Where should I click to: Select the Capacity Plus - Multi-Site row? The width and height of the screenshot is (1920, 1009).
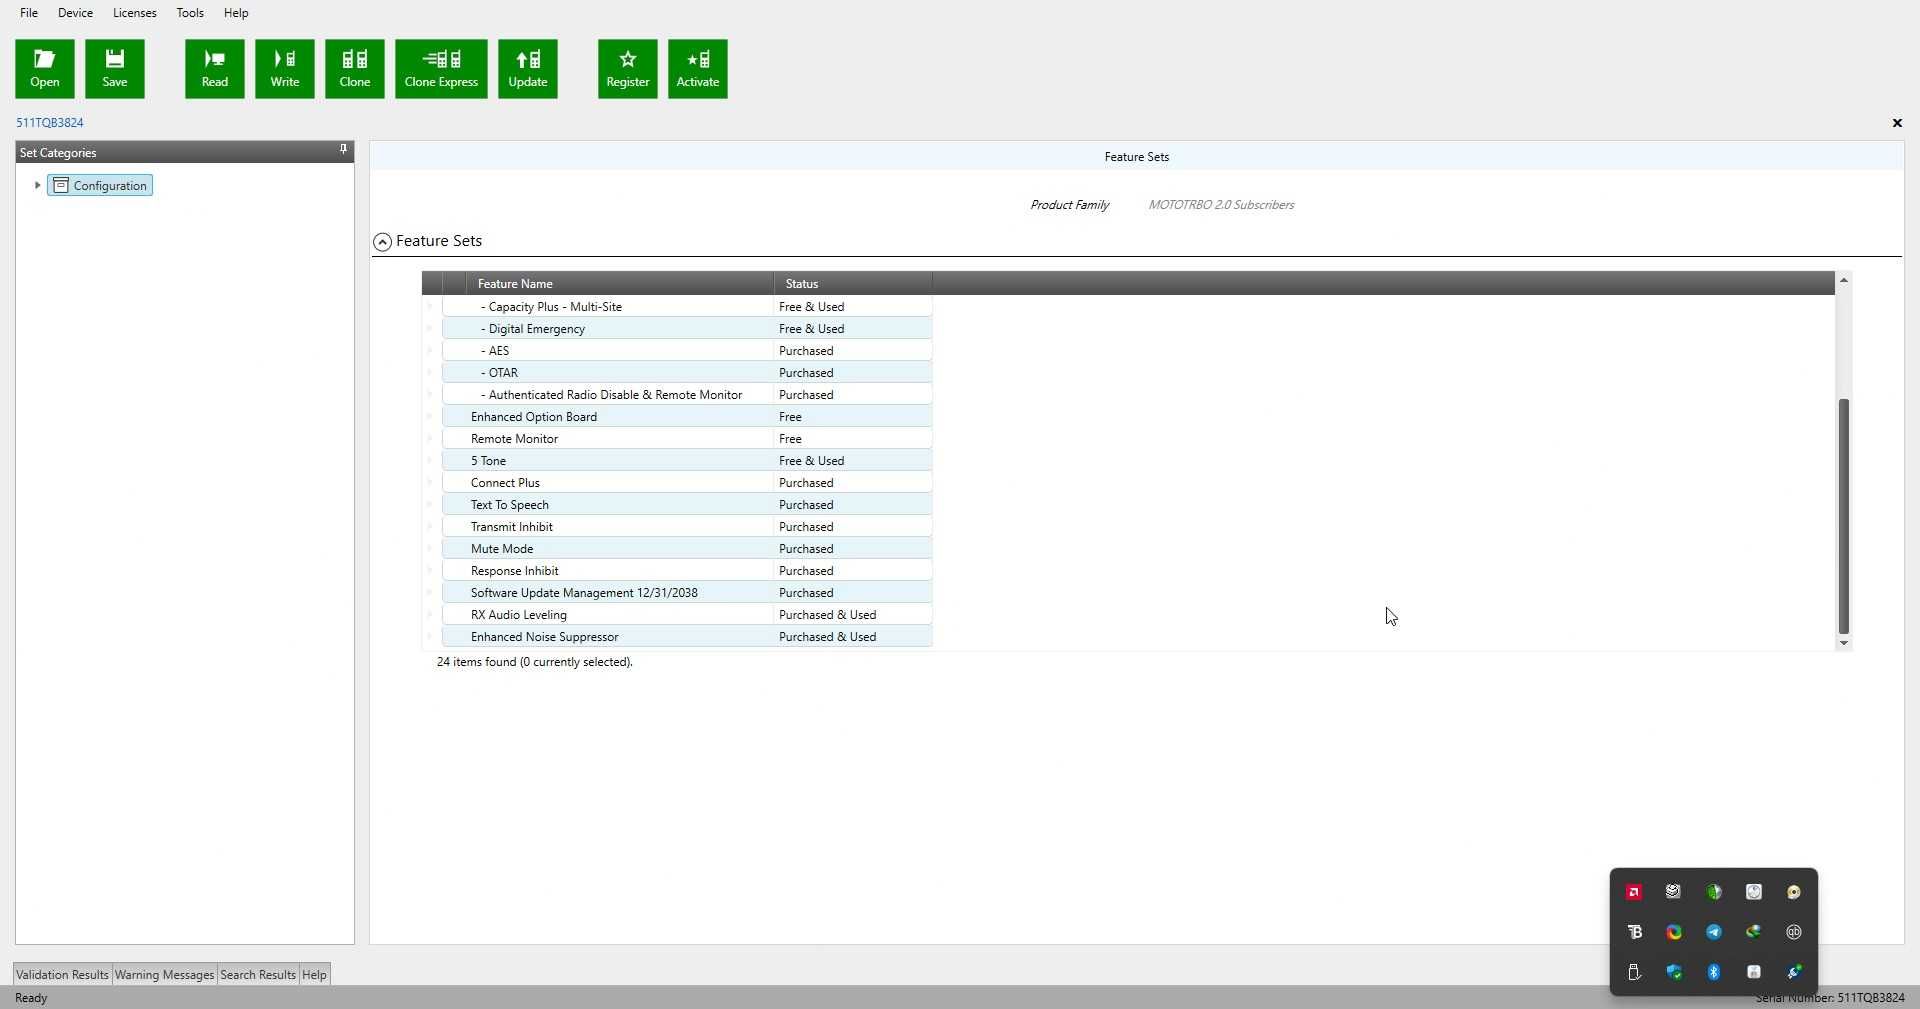[687, 307]
